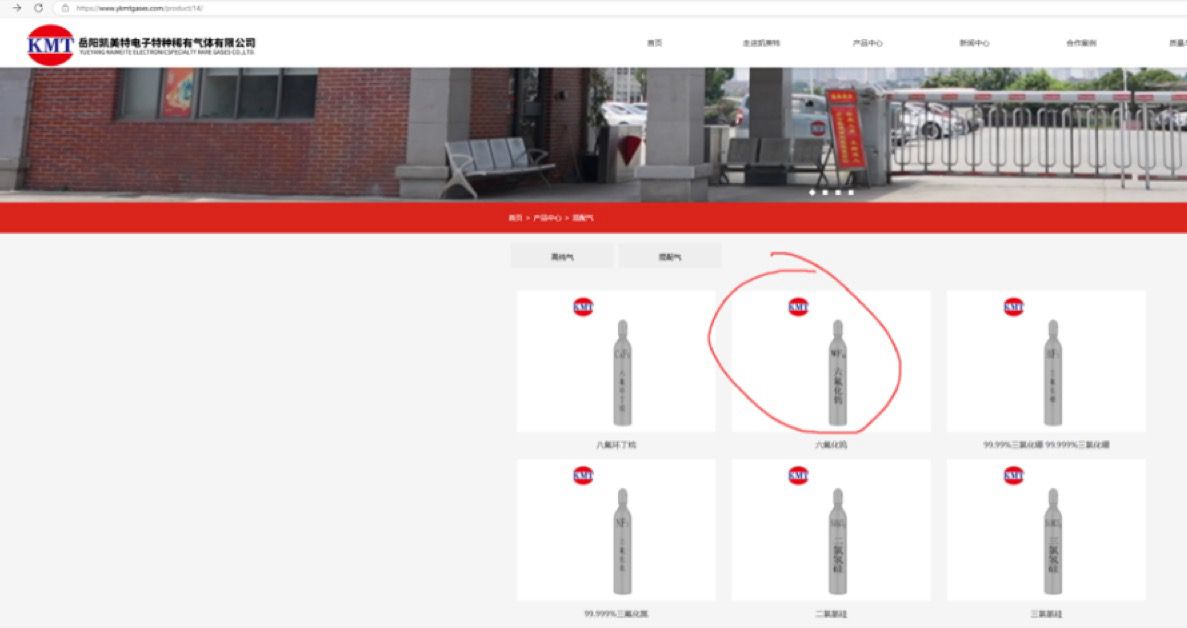Click the 99.99%三氟化硼 99.999%三氟化硼 caption

[1046, 445]
